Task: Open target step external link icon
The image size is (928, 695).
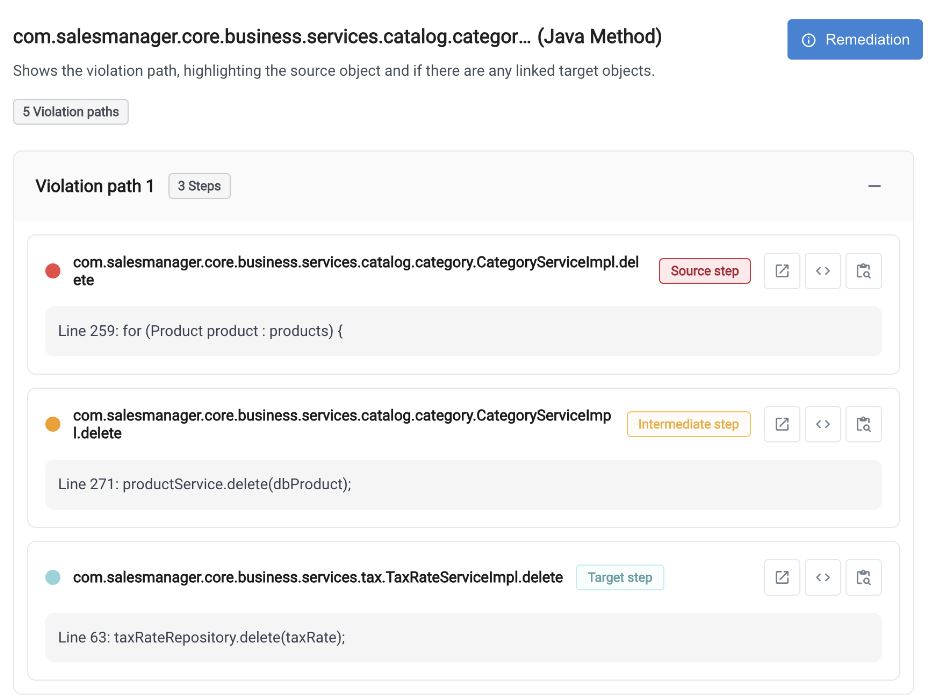Action: tap(782, 577)
